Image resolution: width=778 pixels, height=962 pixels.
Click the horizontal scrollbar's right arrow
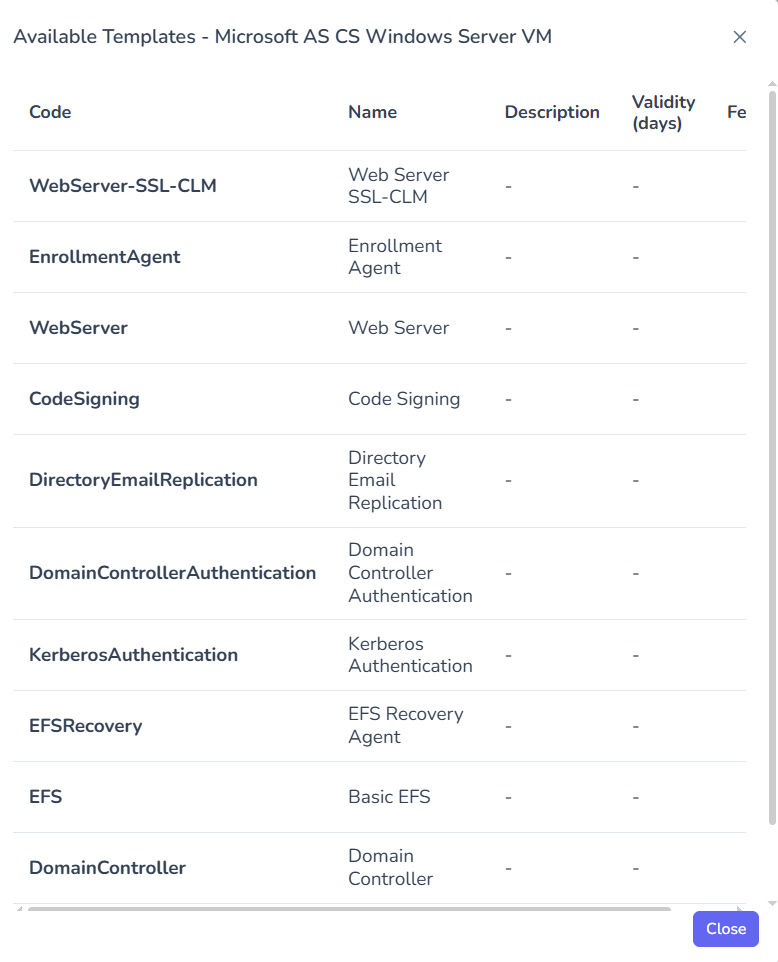click(x=742, y=909)
